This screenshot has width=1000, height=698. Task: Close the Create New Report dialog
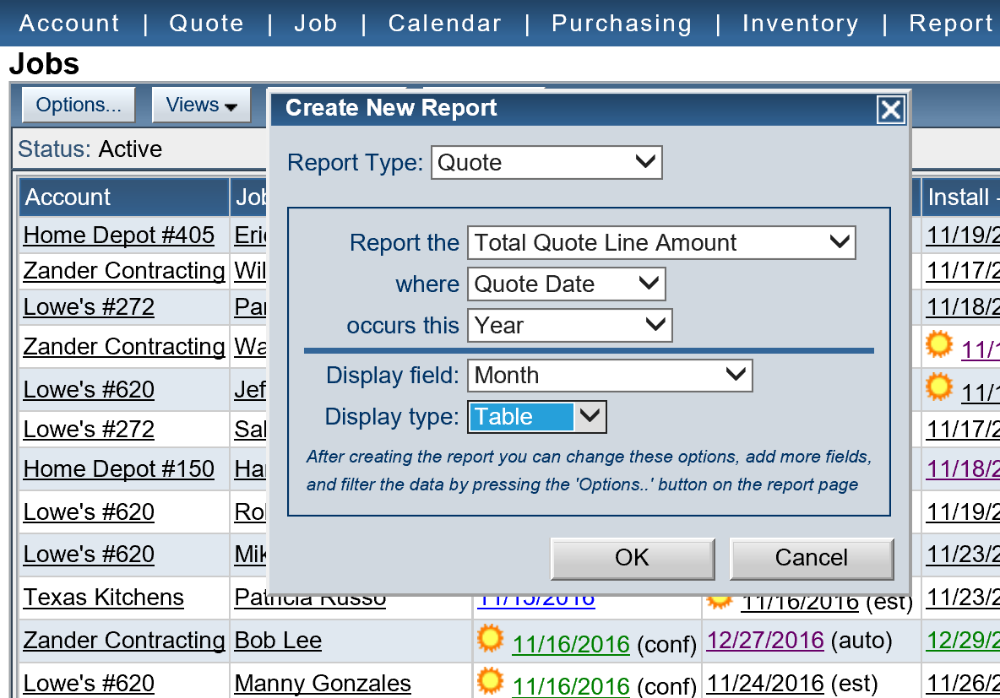[890, 110]
